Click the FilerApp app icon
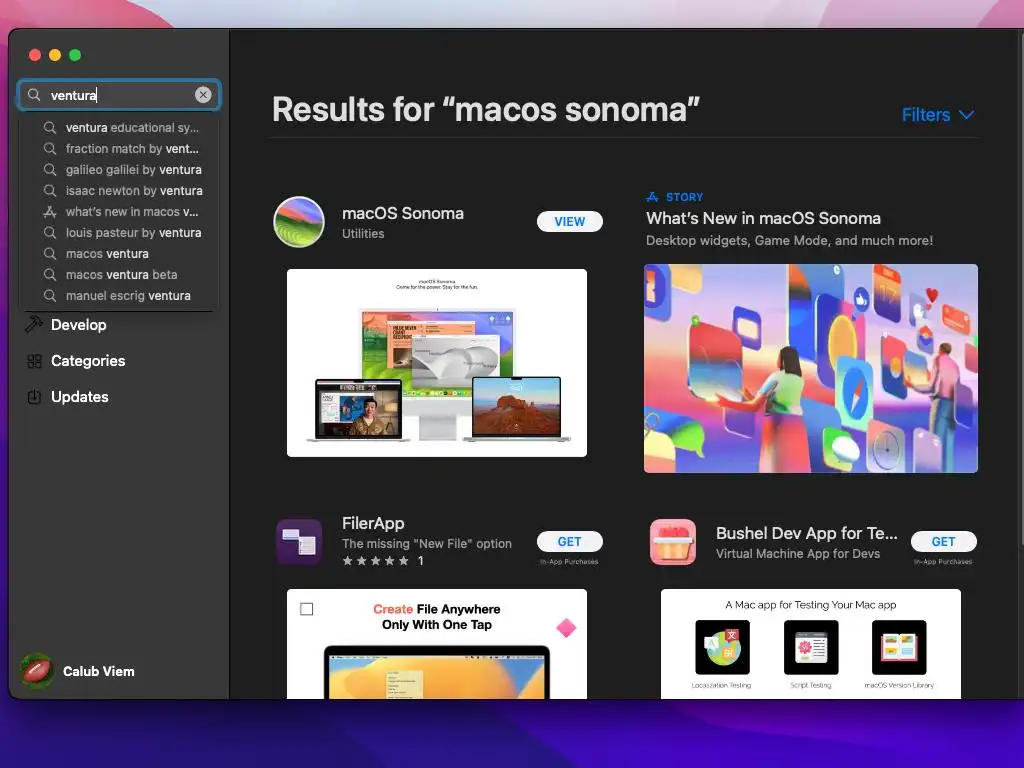Viewport: 1024px width, 768px height. pos(299,541)
